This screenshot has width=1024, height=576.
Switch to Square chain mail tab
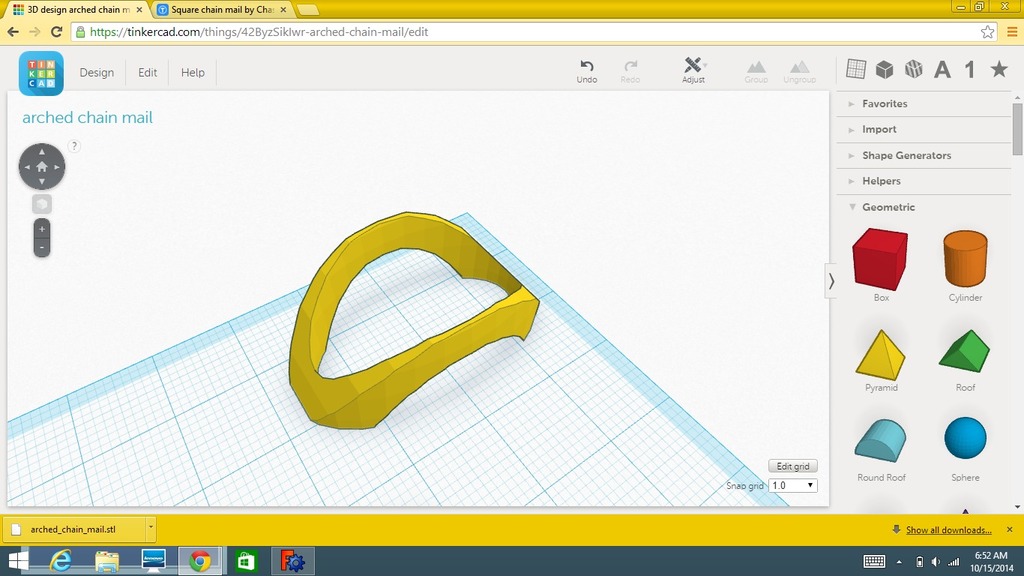click(x=222, y=10)
